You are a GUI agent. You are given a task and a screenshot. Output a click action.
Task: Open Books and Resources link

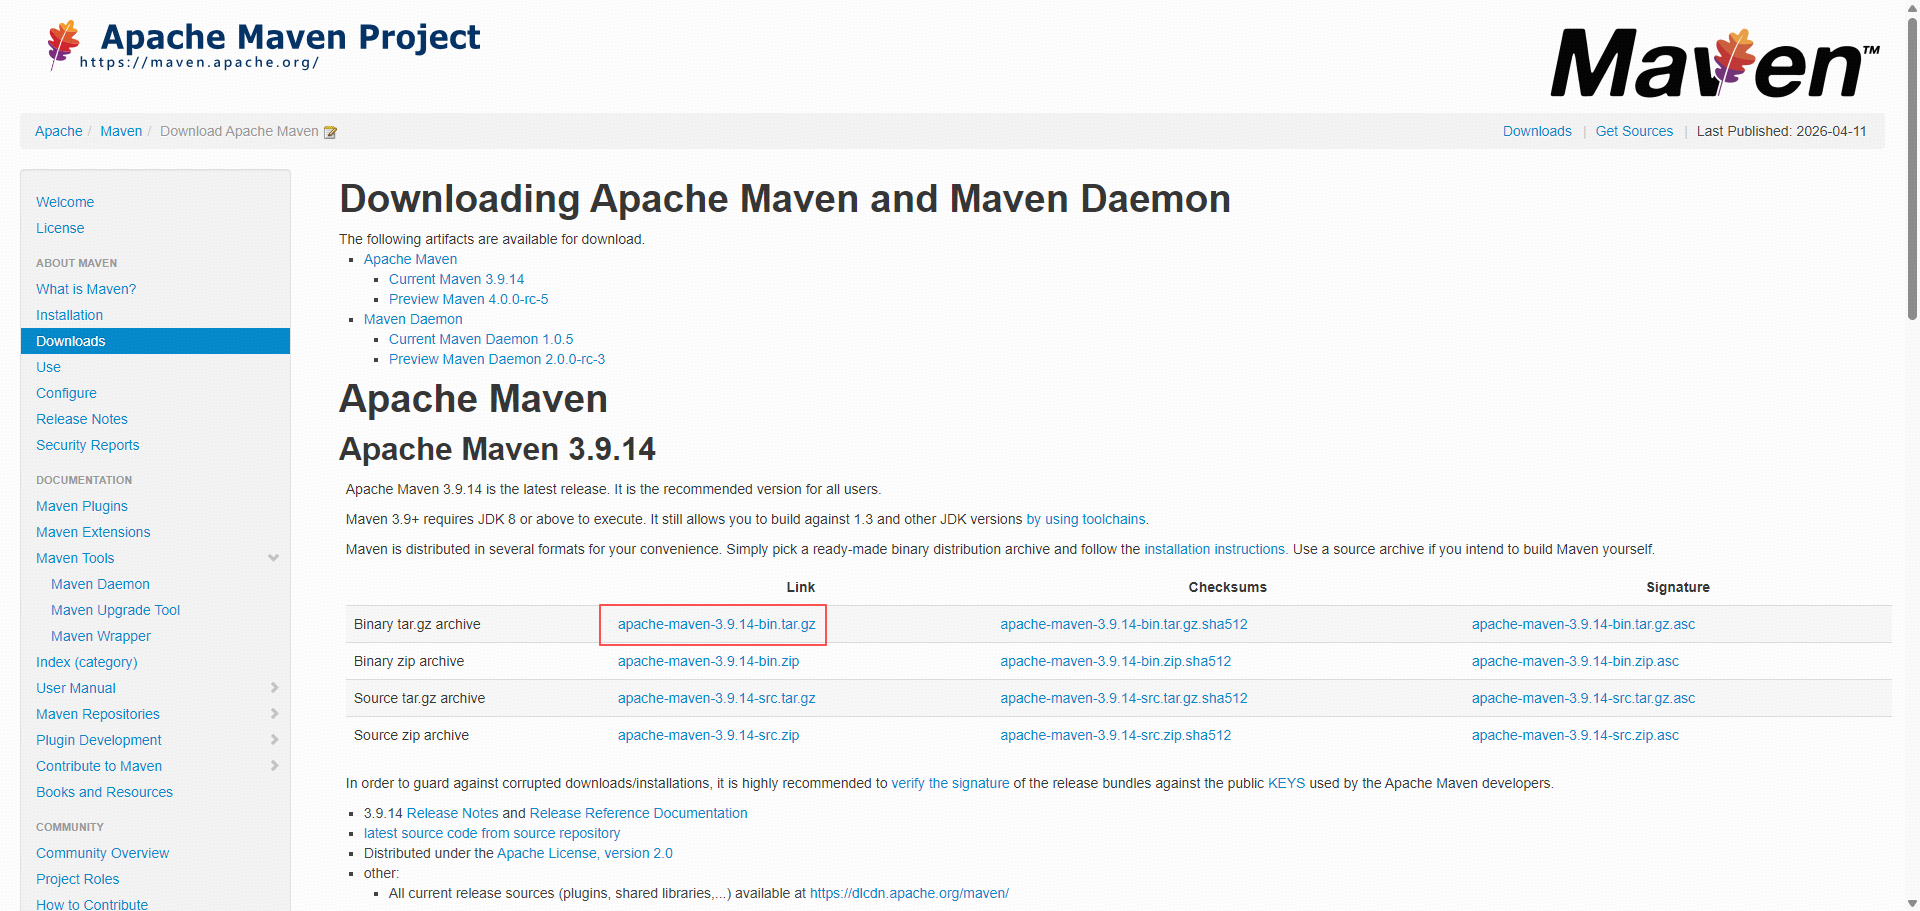(104, 792)
